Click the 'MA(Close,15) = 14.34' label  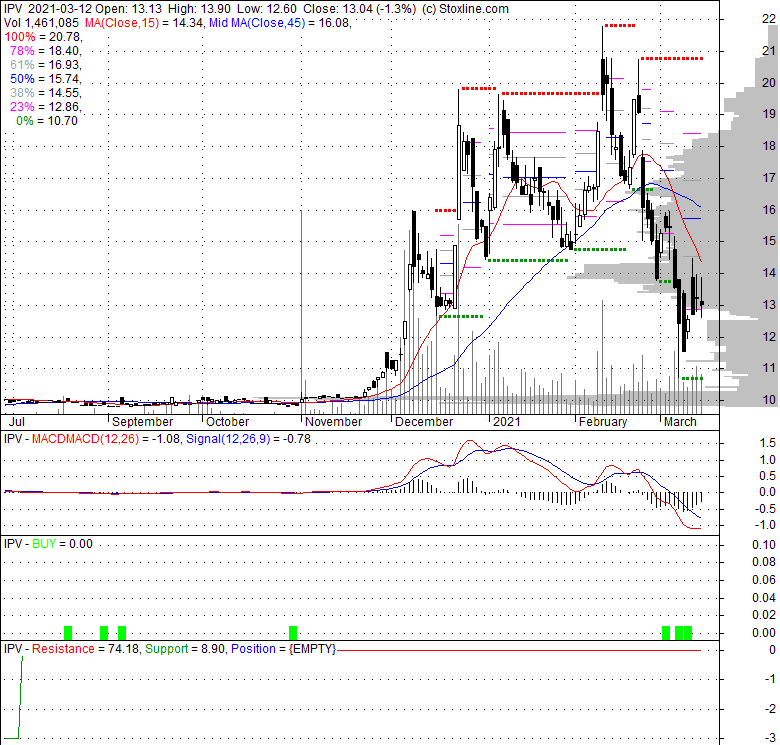143,23
